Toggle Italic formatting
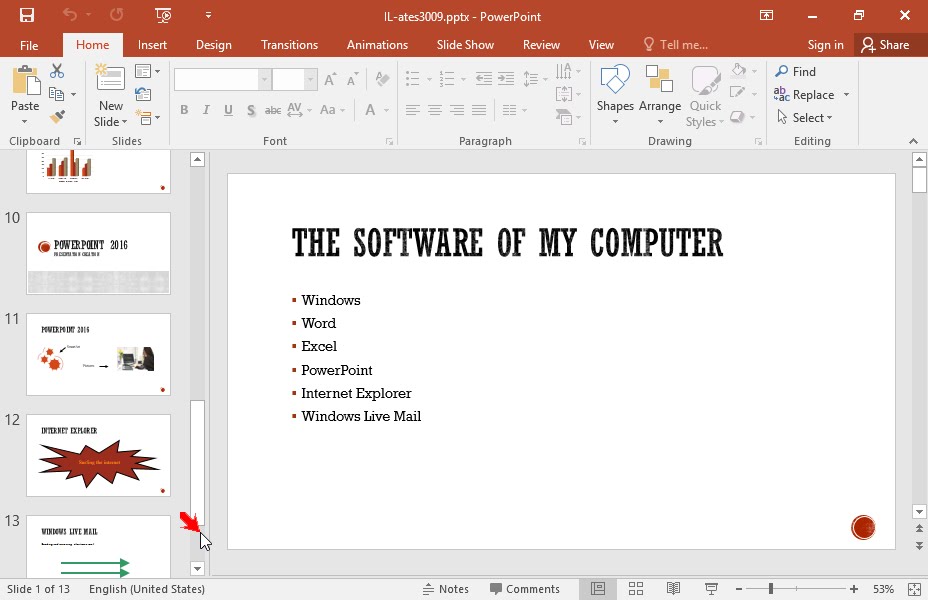The height and width of the screenshot is (600, 928). [x=206, y=109]
